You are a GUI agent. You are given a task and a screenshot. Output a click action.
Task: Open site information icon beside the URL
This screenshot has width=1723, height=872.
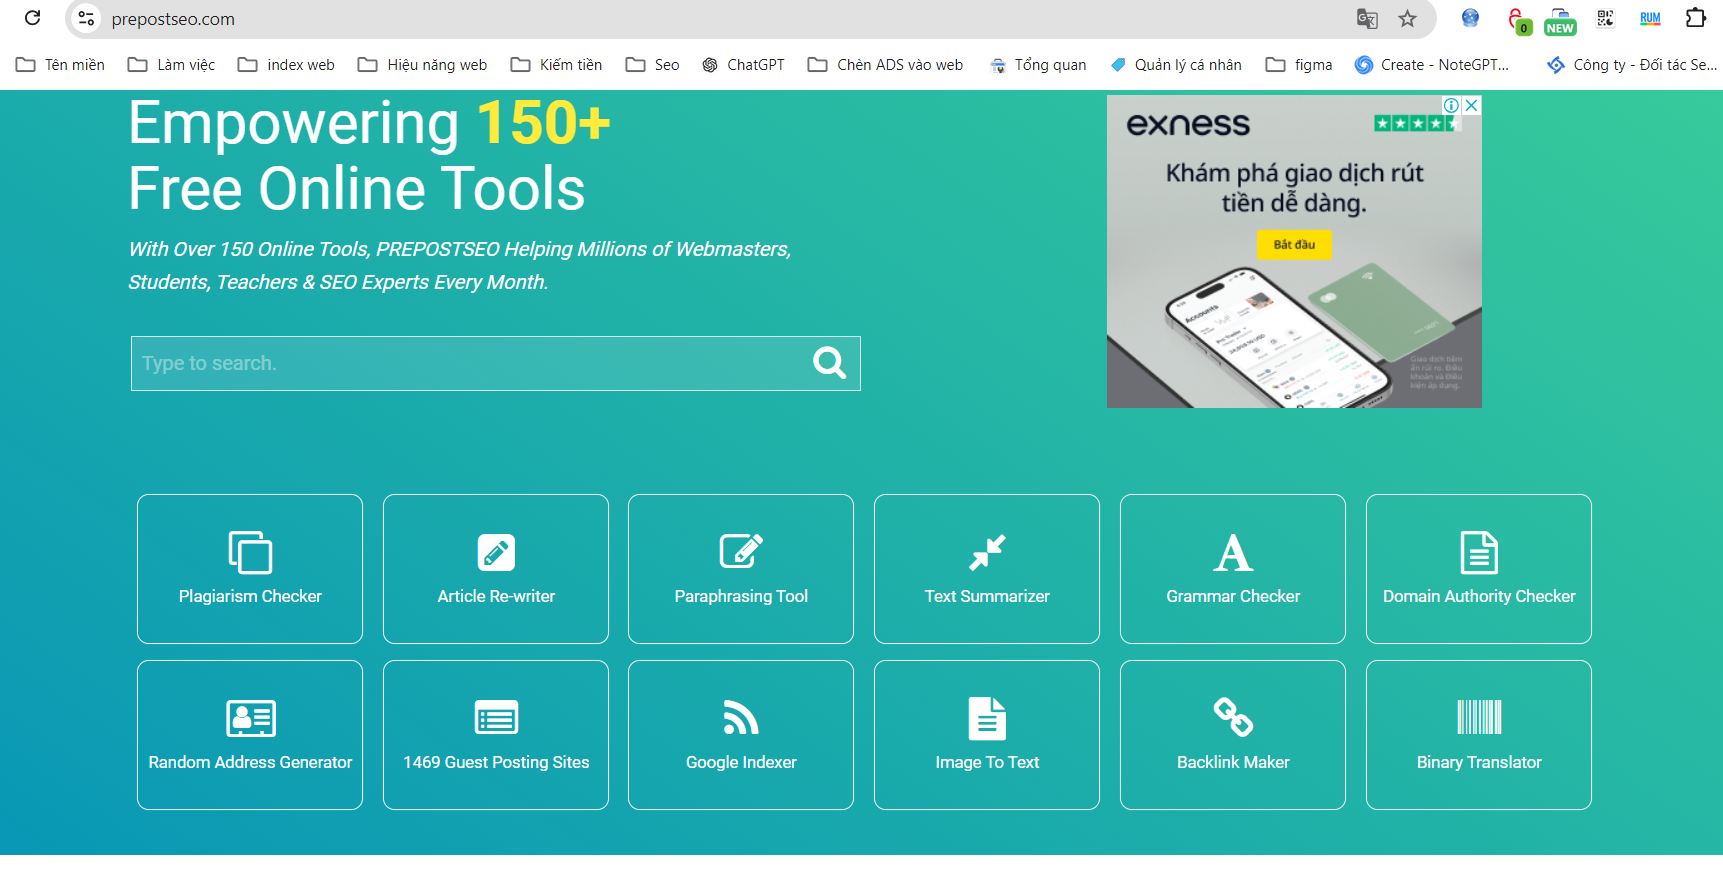(87, 18)
